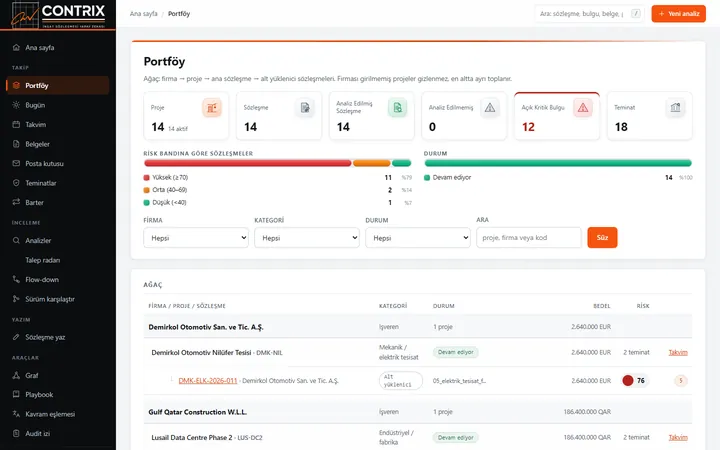Image resolution: width=720 pixels, height=450 pixels.
Task: Click 2 teminat in Demirkol Nilüfer row
Action: (x=636, y=352)
